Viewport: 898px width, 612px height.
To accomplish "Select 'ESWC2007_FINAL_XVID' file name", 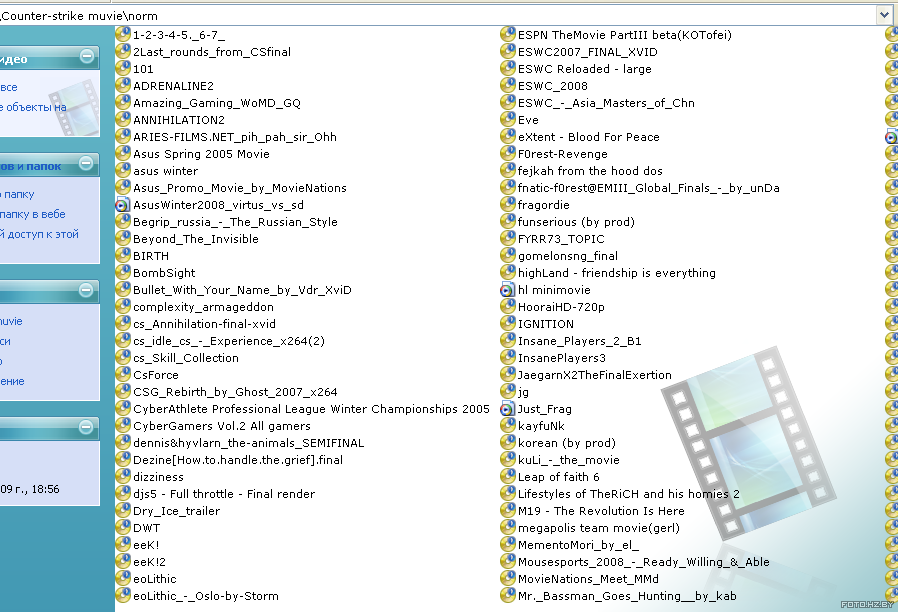I will [x=588, y=52].
